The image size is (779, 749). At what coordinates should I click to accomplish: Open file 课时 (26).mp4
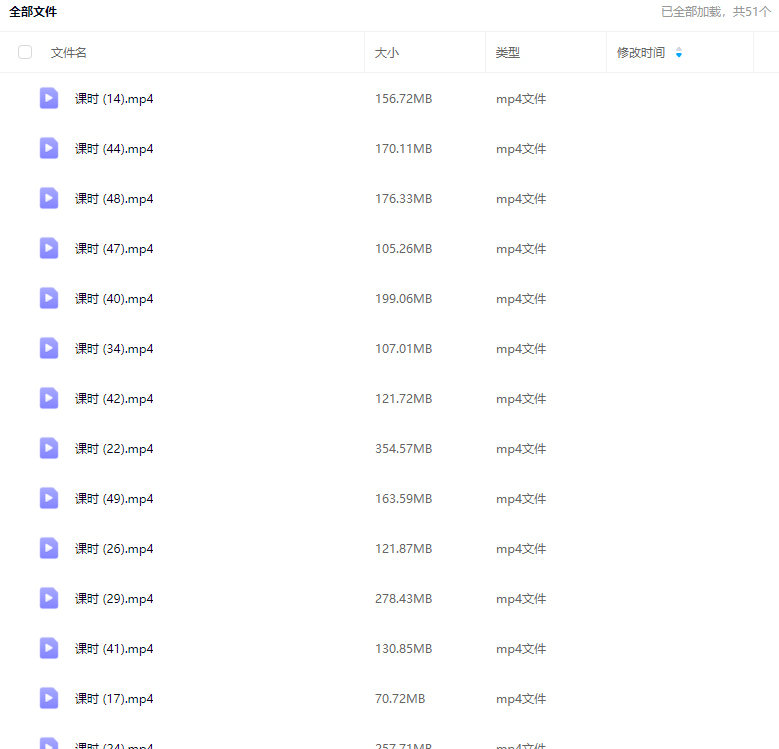point(114,549)
